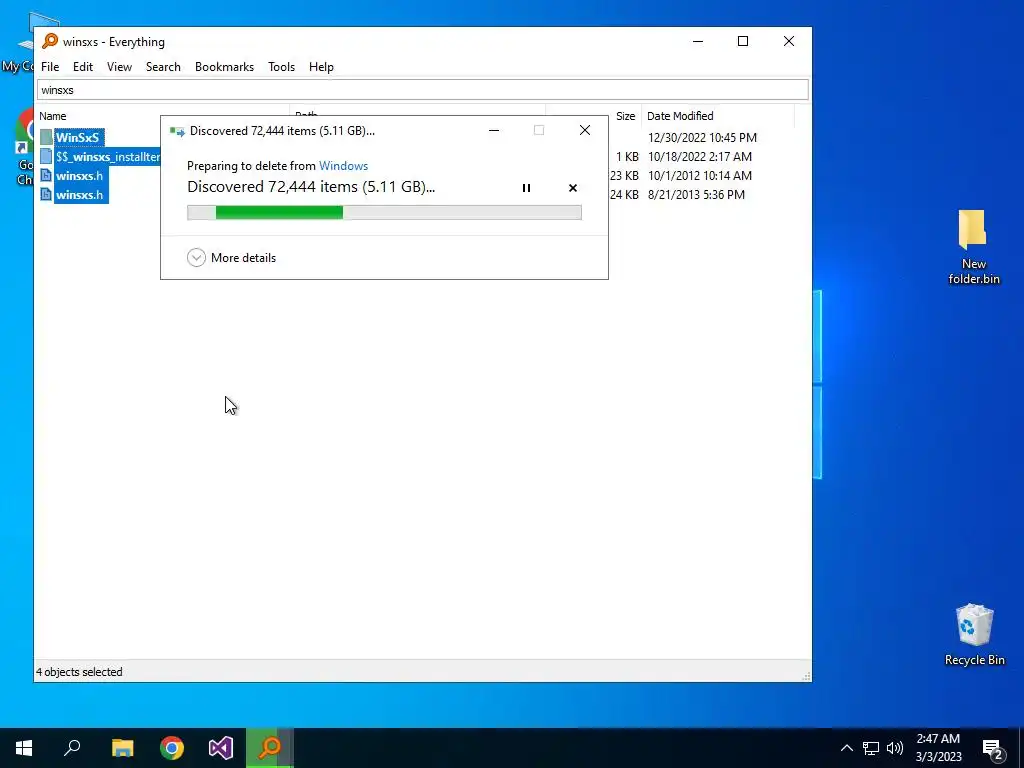Screen dimensions: 1024x768
Task: Click the WinSxS folder icon
Action: 46,137
